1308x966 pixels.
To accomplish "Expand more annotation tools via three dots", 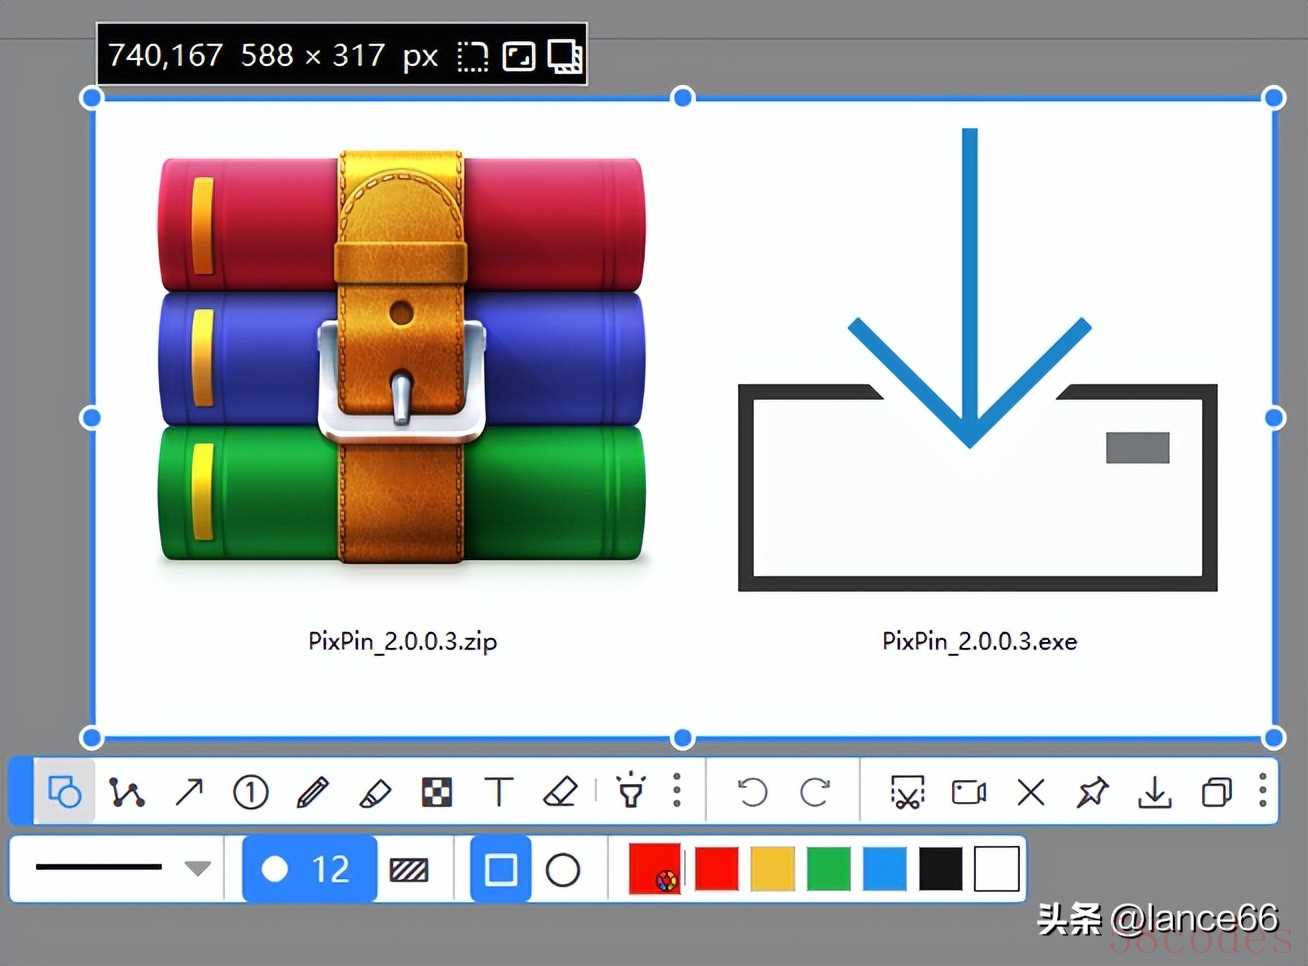I will (677, 790).
